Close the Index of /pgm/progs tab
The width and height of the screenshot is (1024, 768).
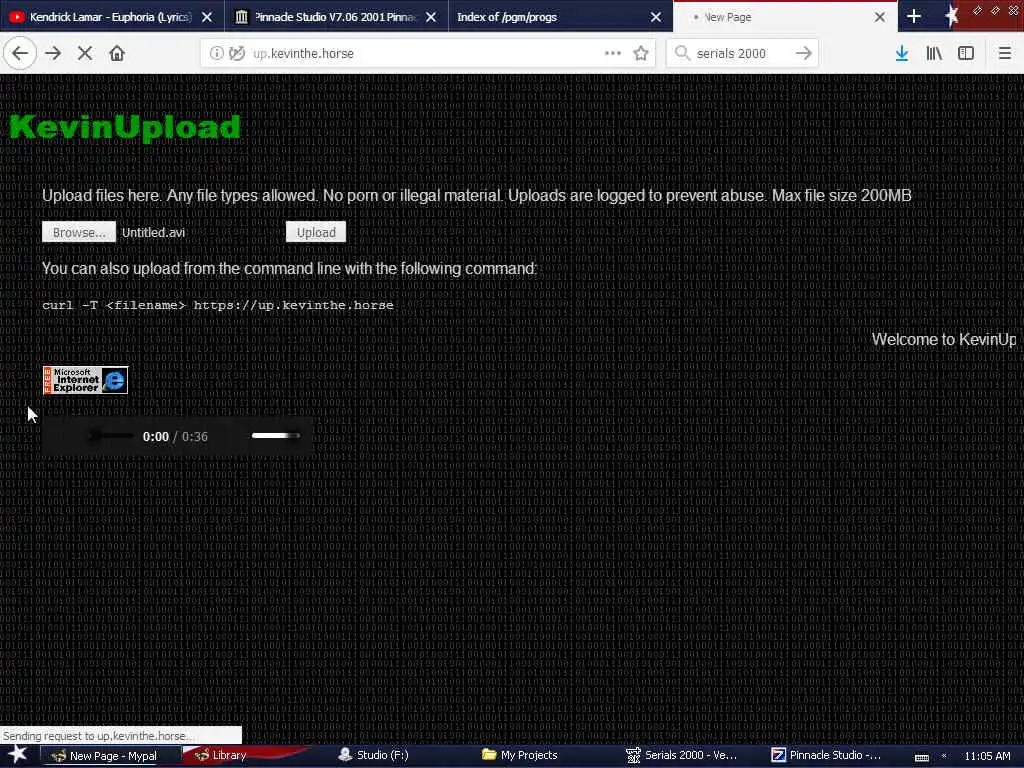[x=656, y=17]
